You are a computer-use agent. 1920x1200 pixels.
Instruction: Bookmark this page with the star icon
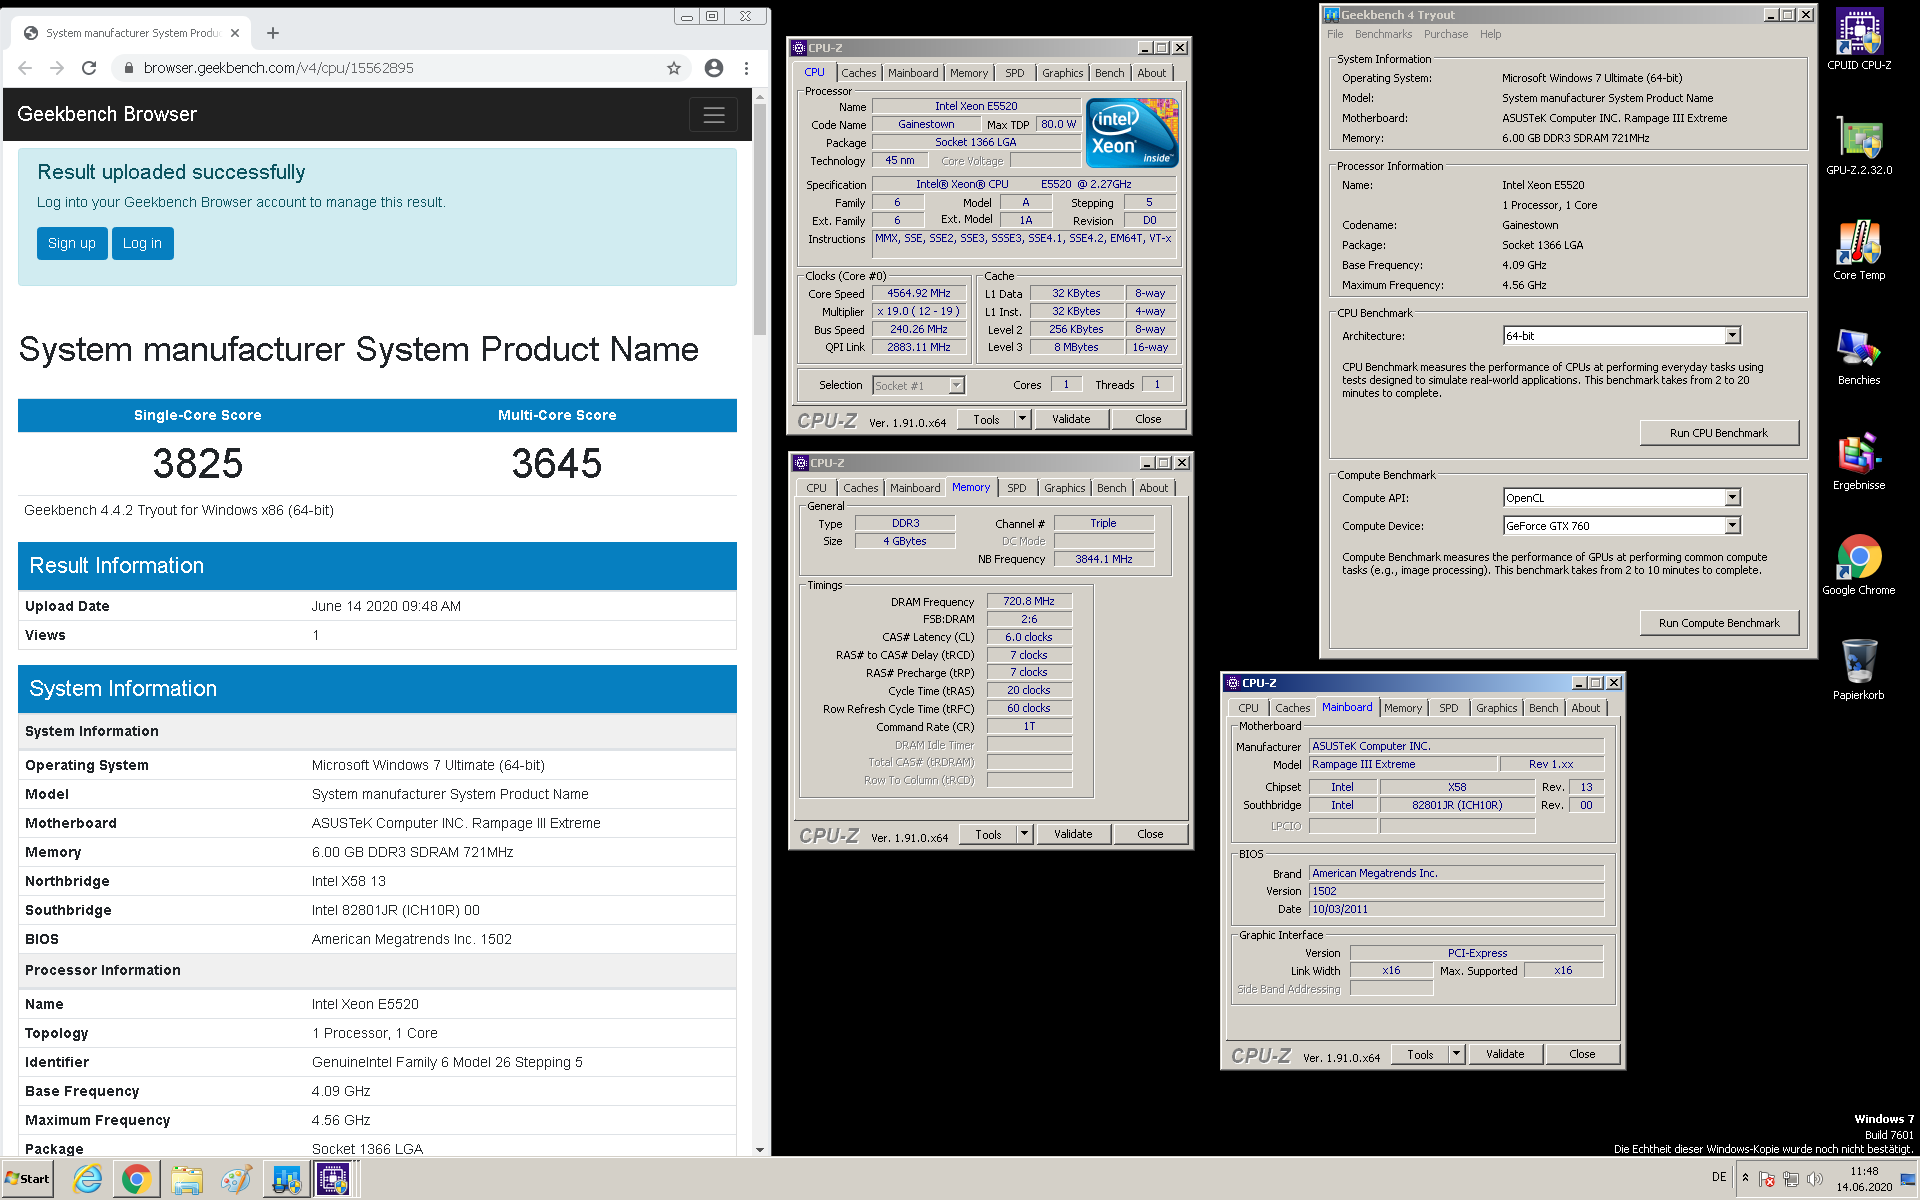pyautogui.click(x=674, y=68)
